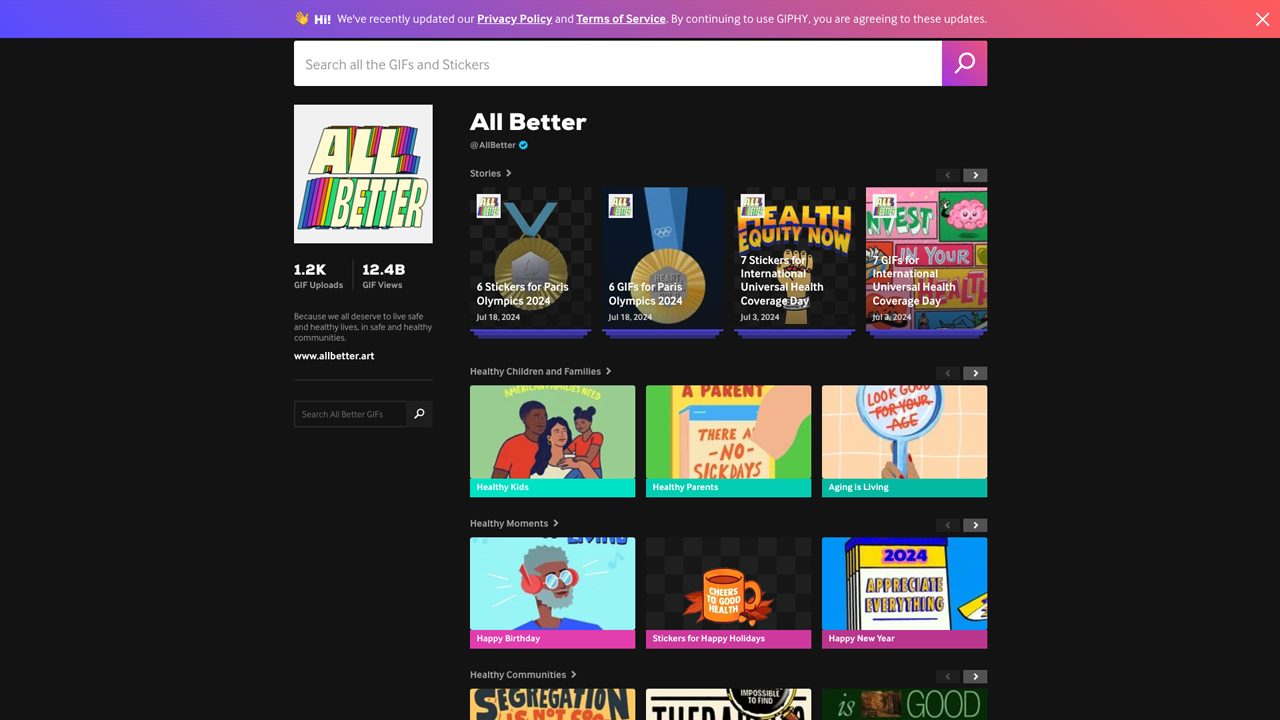
Task: Open the Aging is Living collection
Action: (904, 441)
